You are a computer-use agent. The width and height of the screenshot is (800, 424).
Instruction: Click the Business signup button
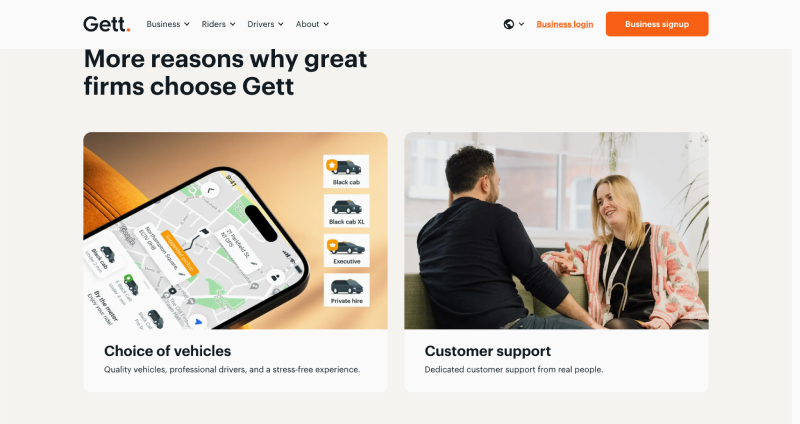coord(657,24)
